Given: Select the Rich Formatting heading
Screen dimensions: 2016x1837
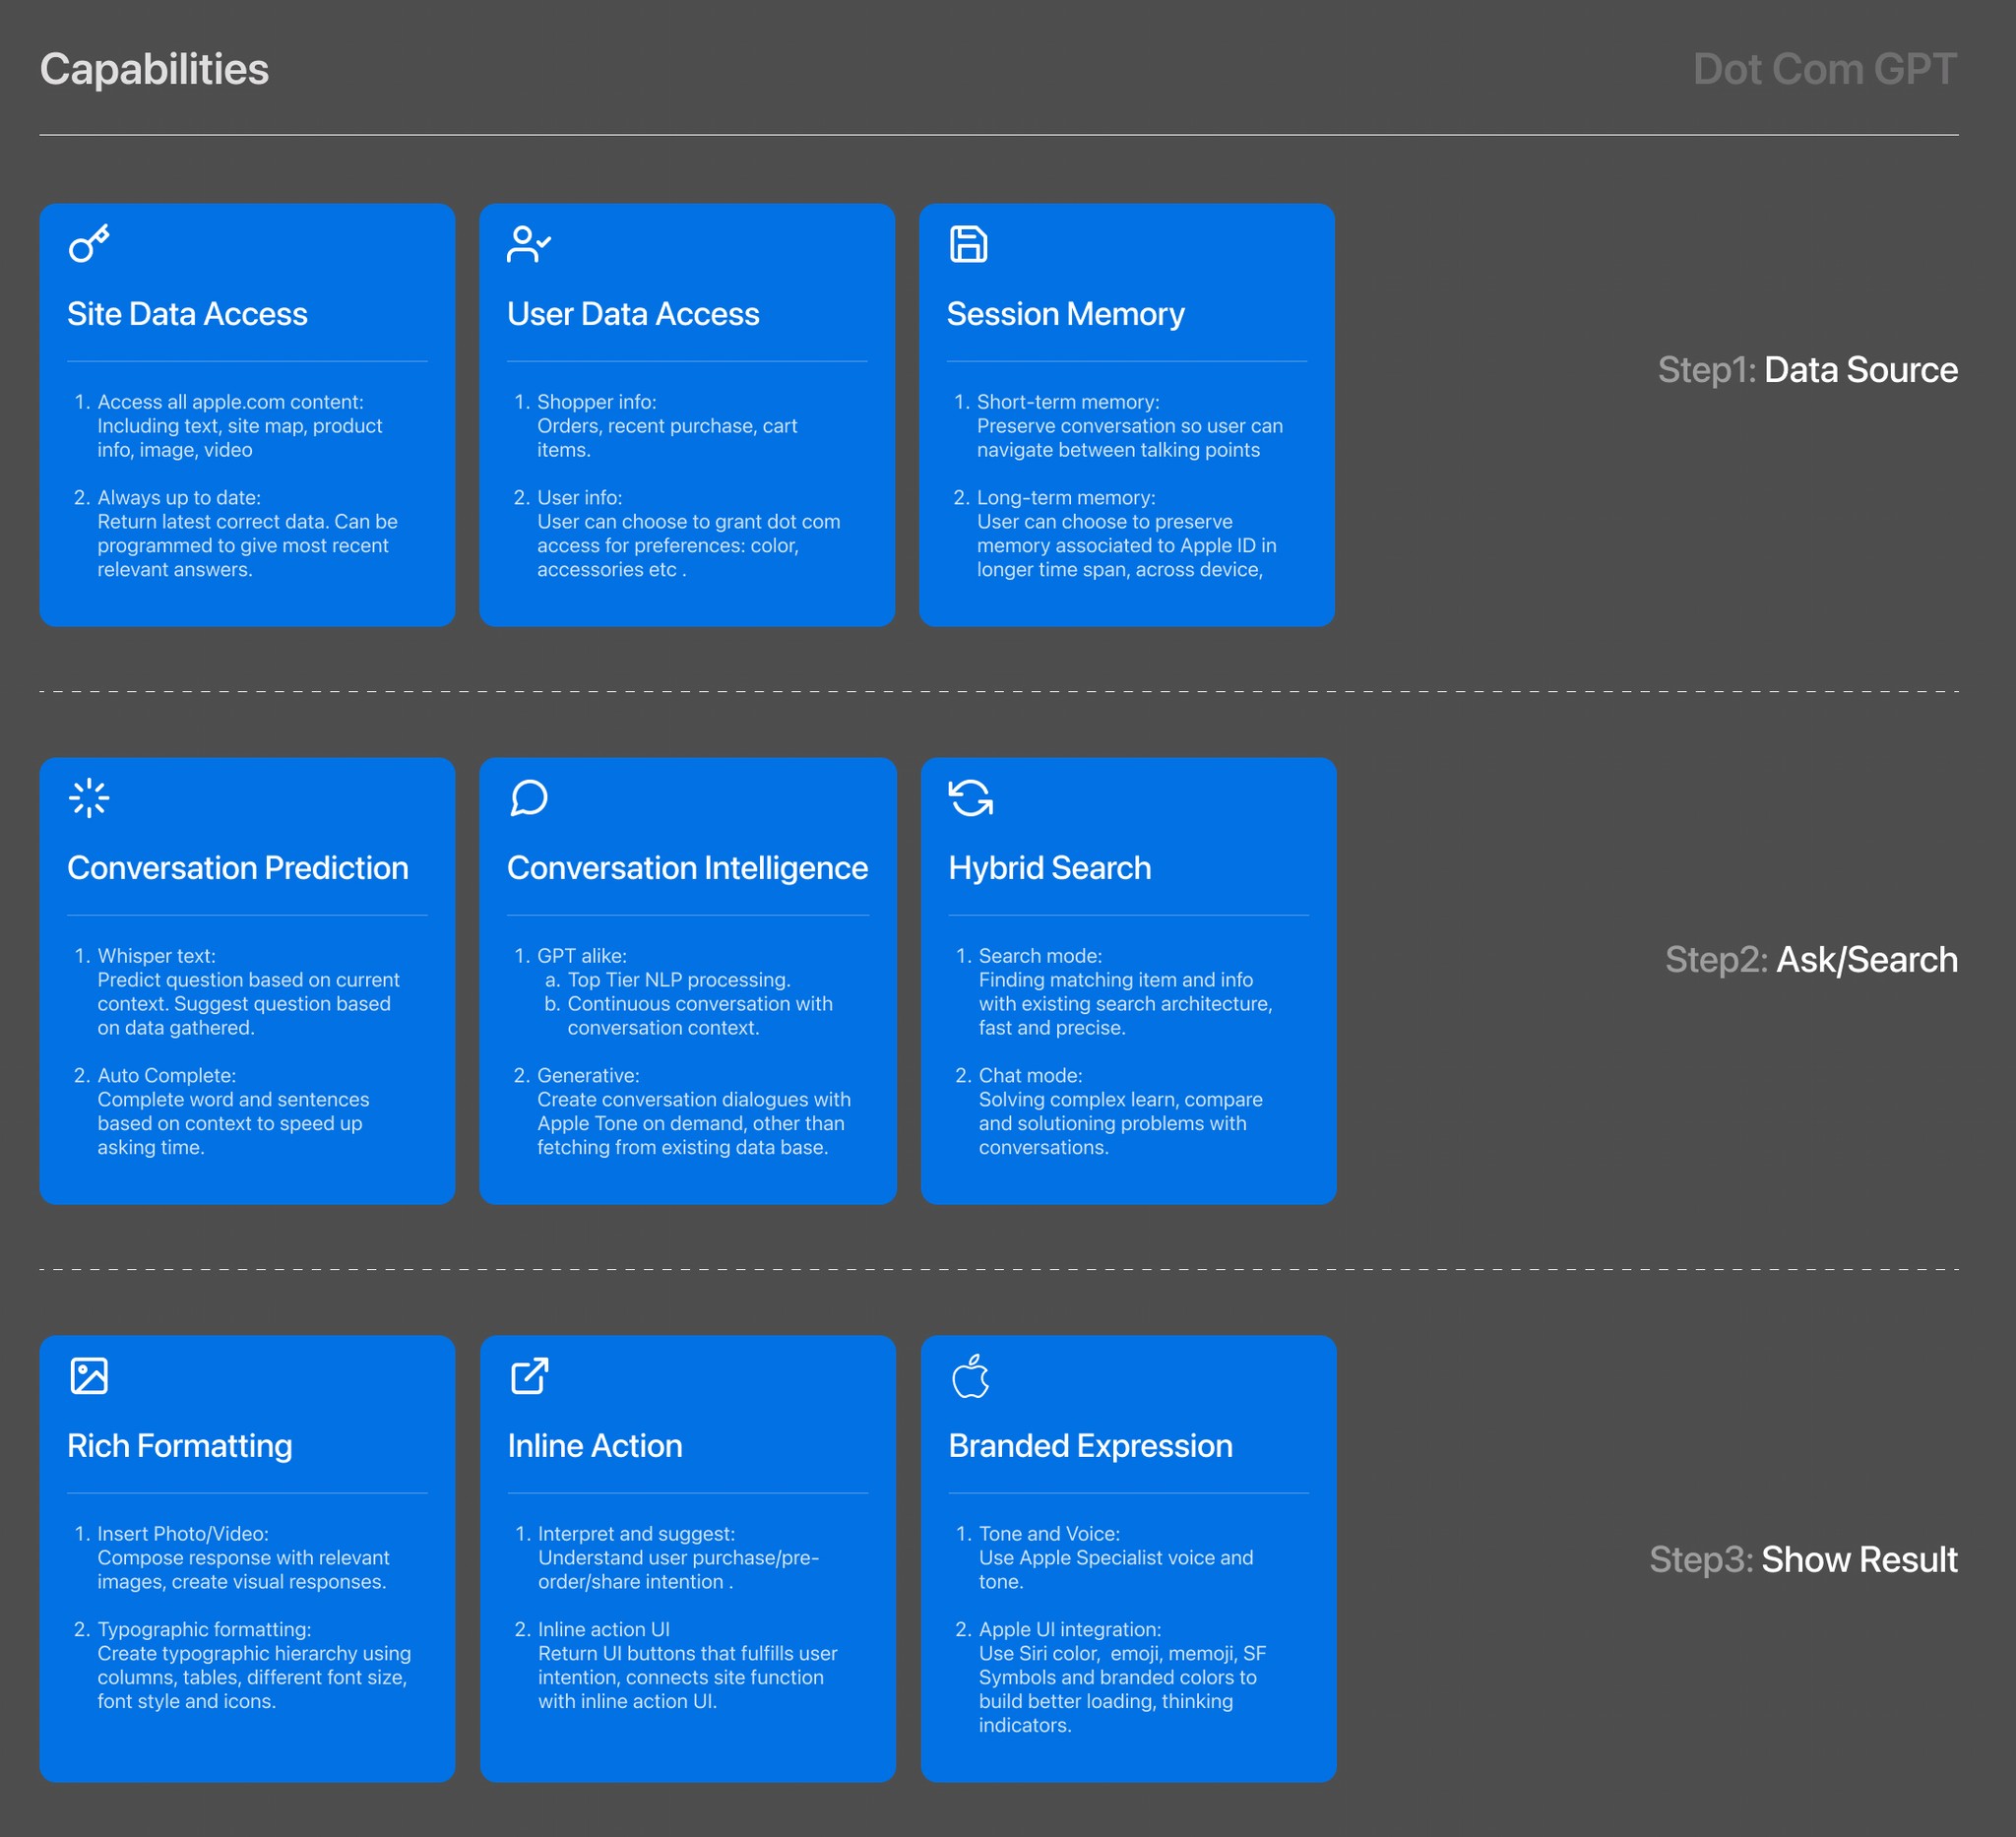Looking at the screenshot, I should point(180,1446).
